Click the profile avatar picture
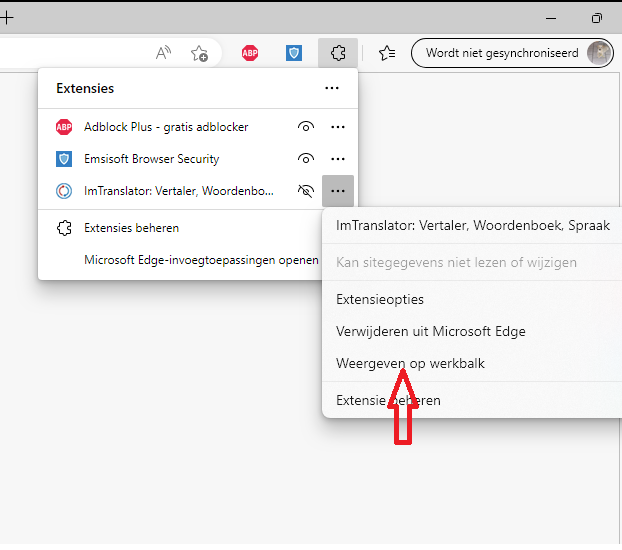Screen dimensions: 622x550 point(599,53)
